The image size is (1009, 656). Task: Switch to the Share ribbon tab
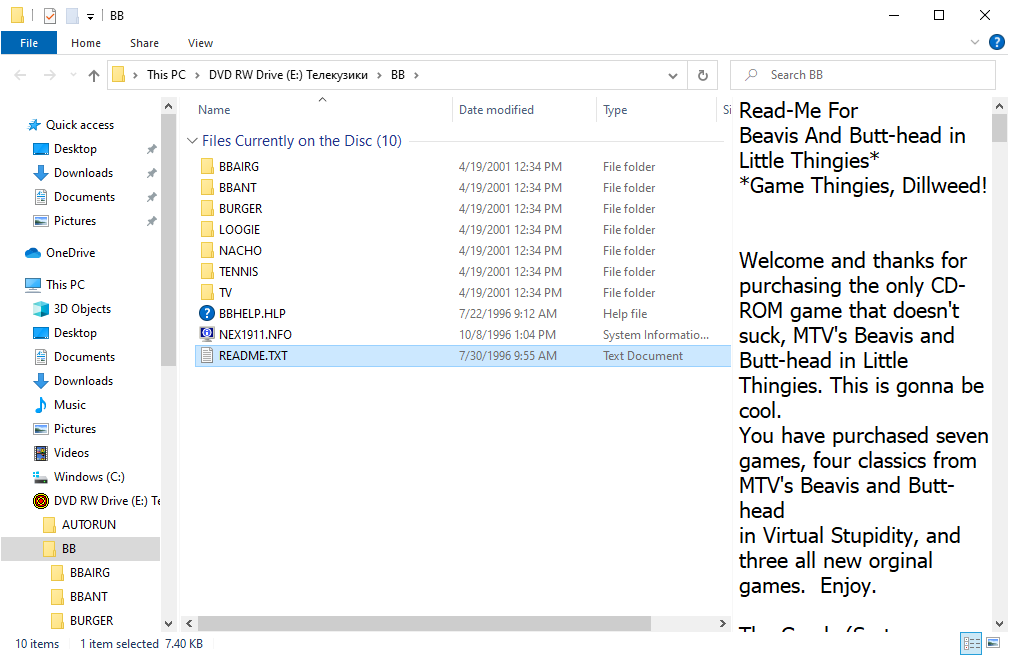tap(144, 43)
